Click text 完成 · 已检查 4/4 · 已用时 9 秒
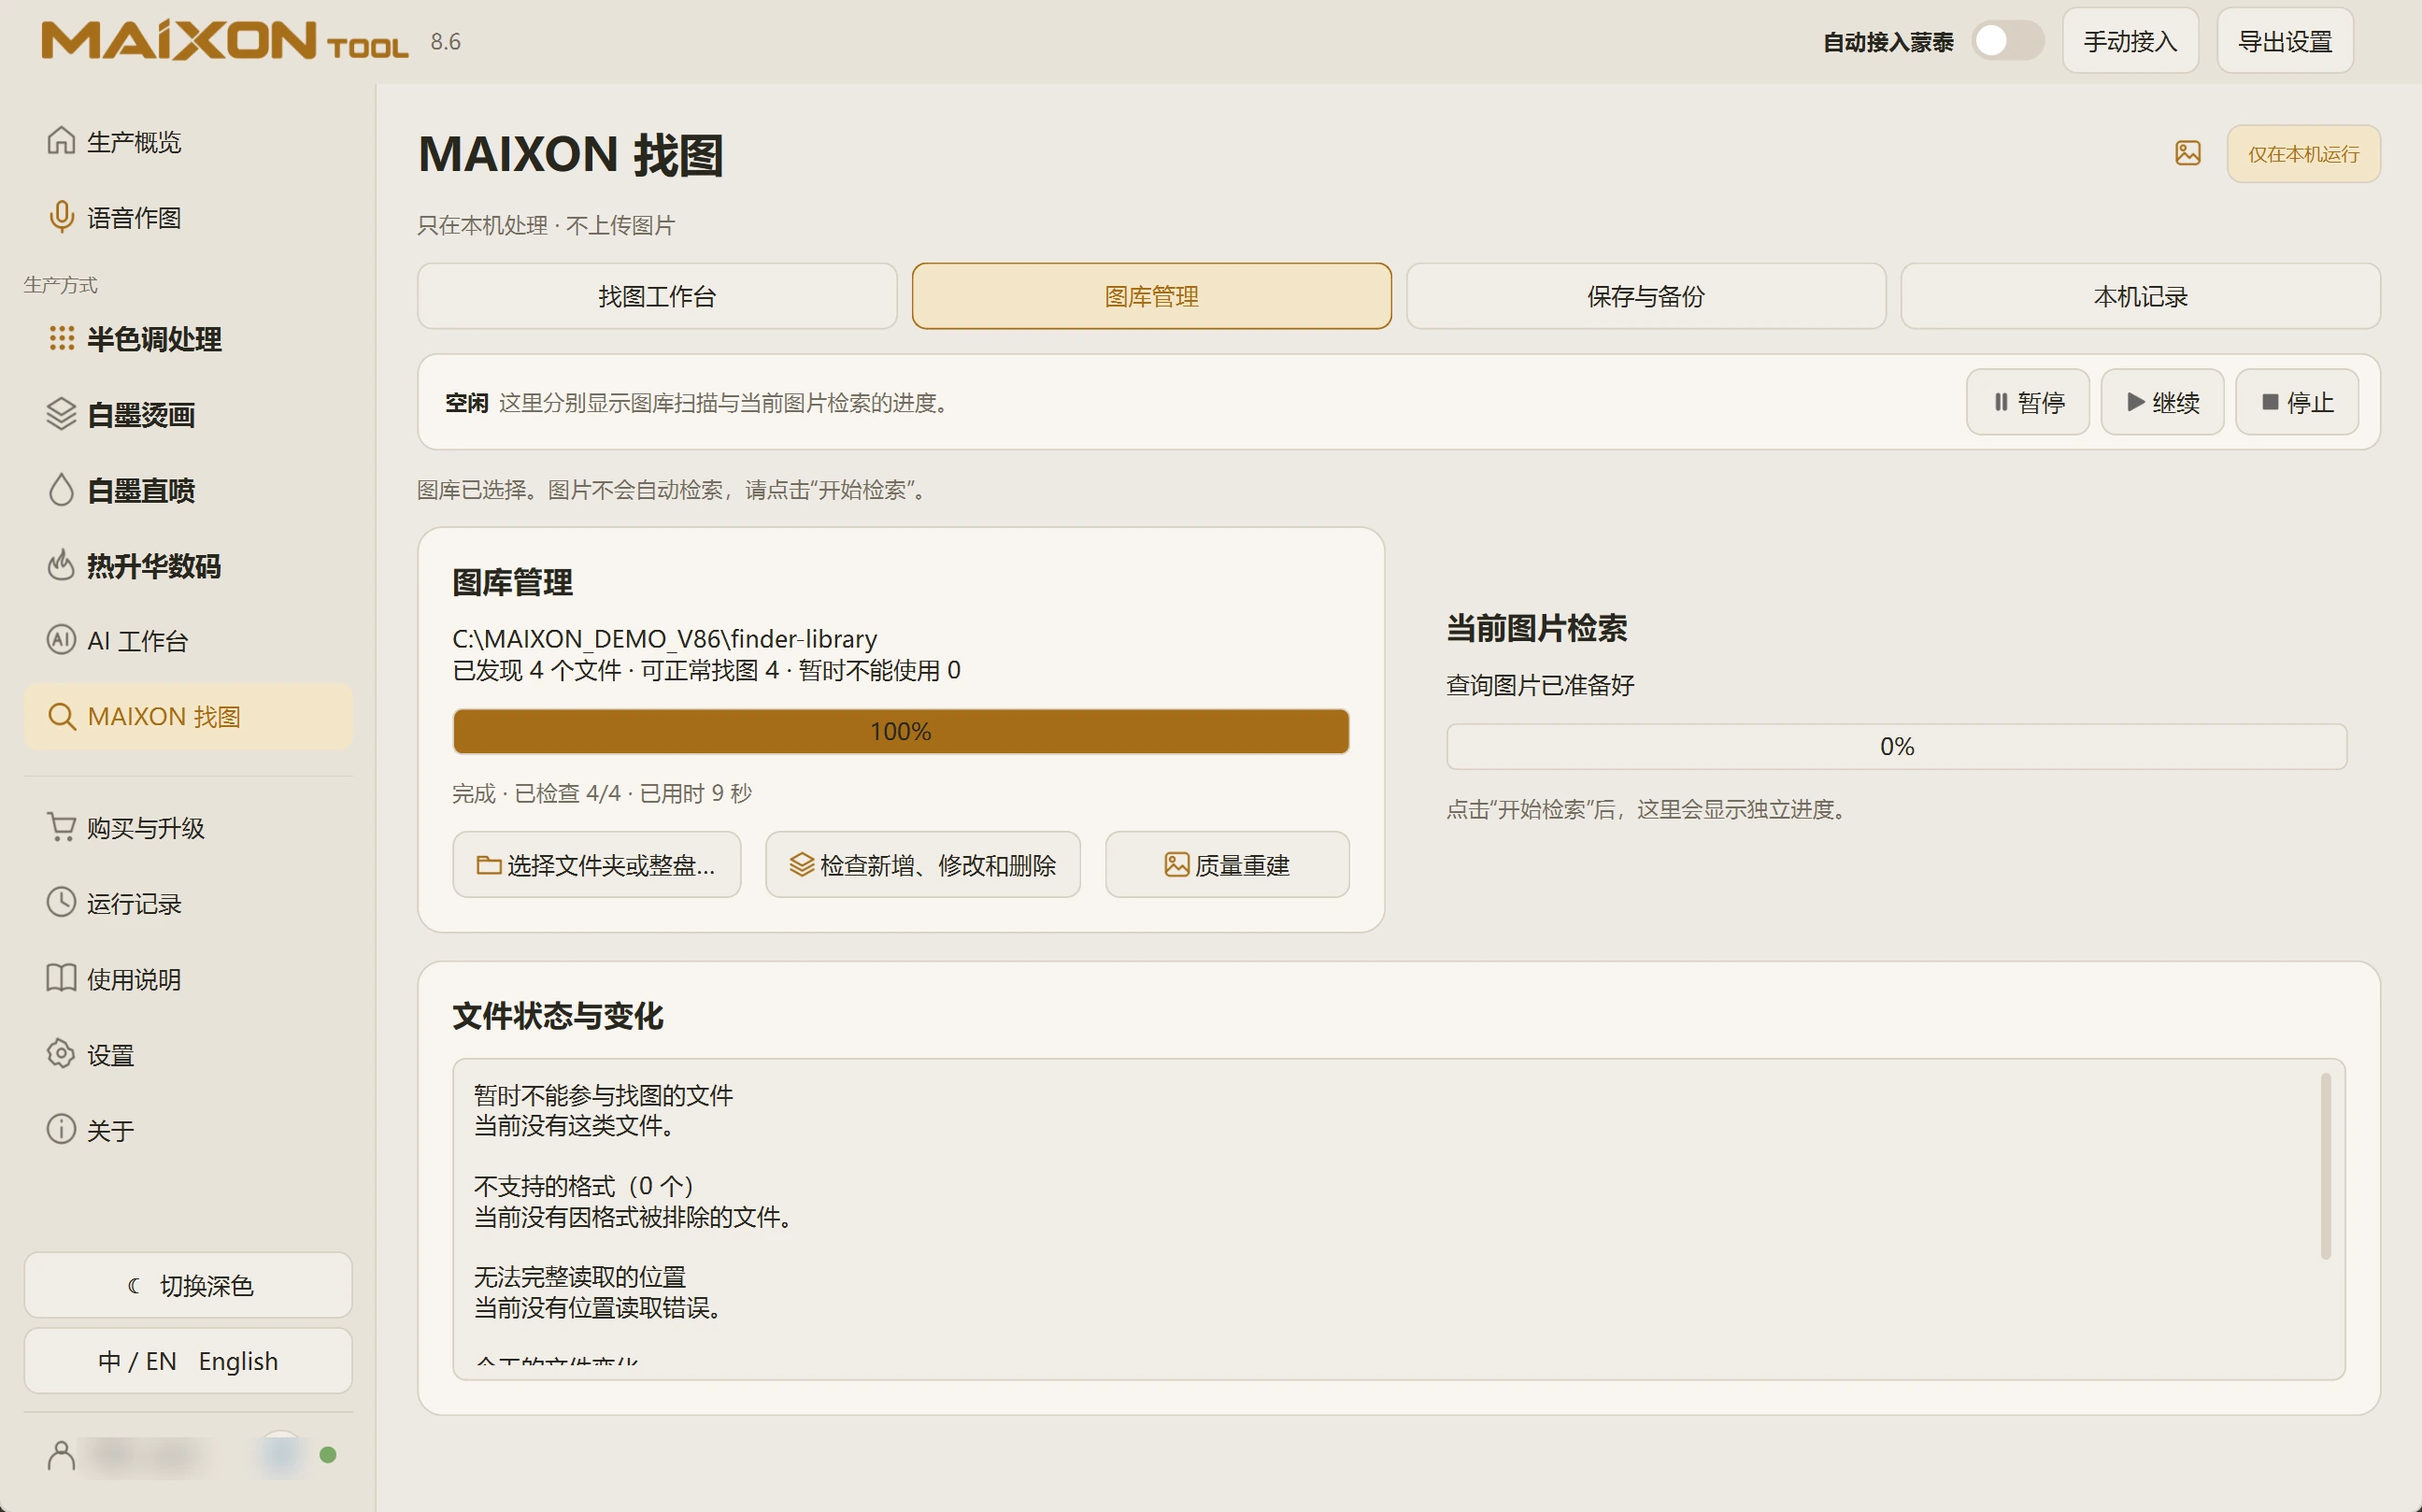The width and height of the screenshot is (2422, 1512). (x=601, y=793)
